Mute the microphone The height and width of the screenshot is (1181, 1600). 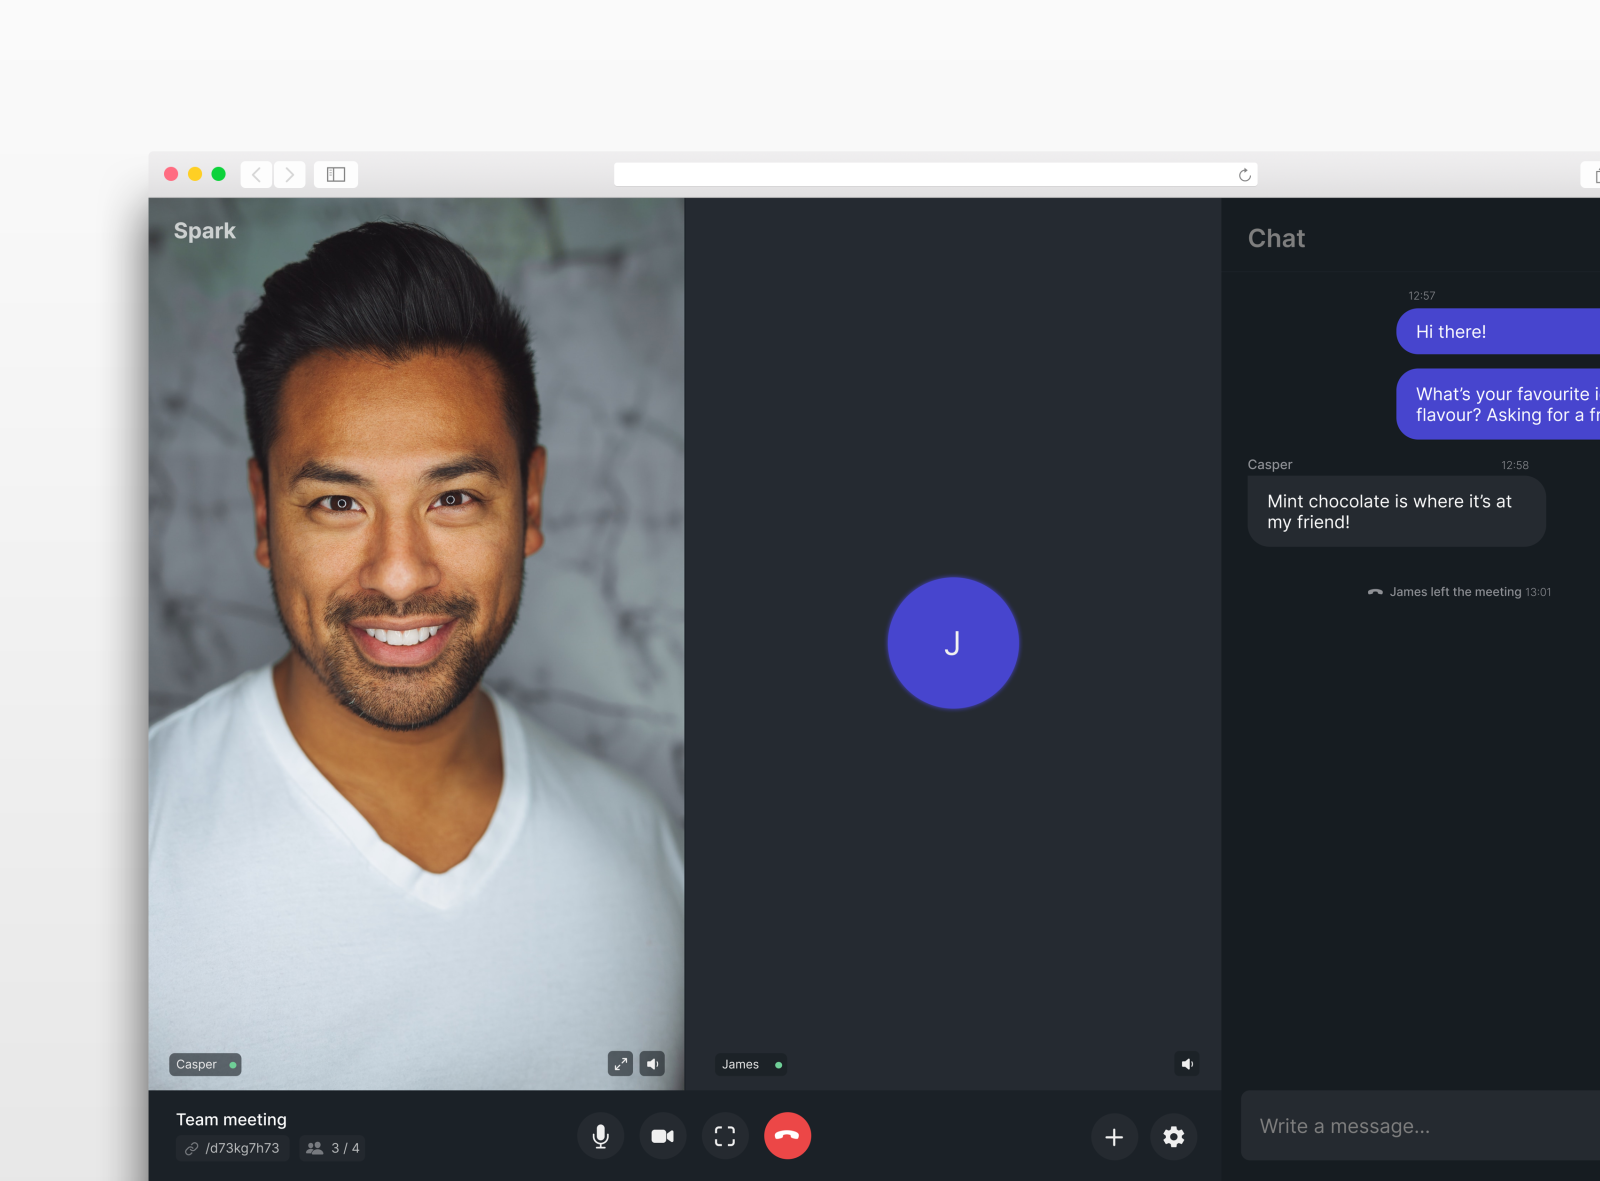tap(600, 1136)
